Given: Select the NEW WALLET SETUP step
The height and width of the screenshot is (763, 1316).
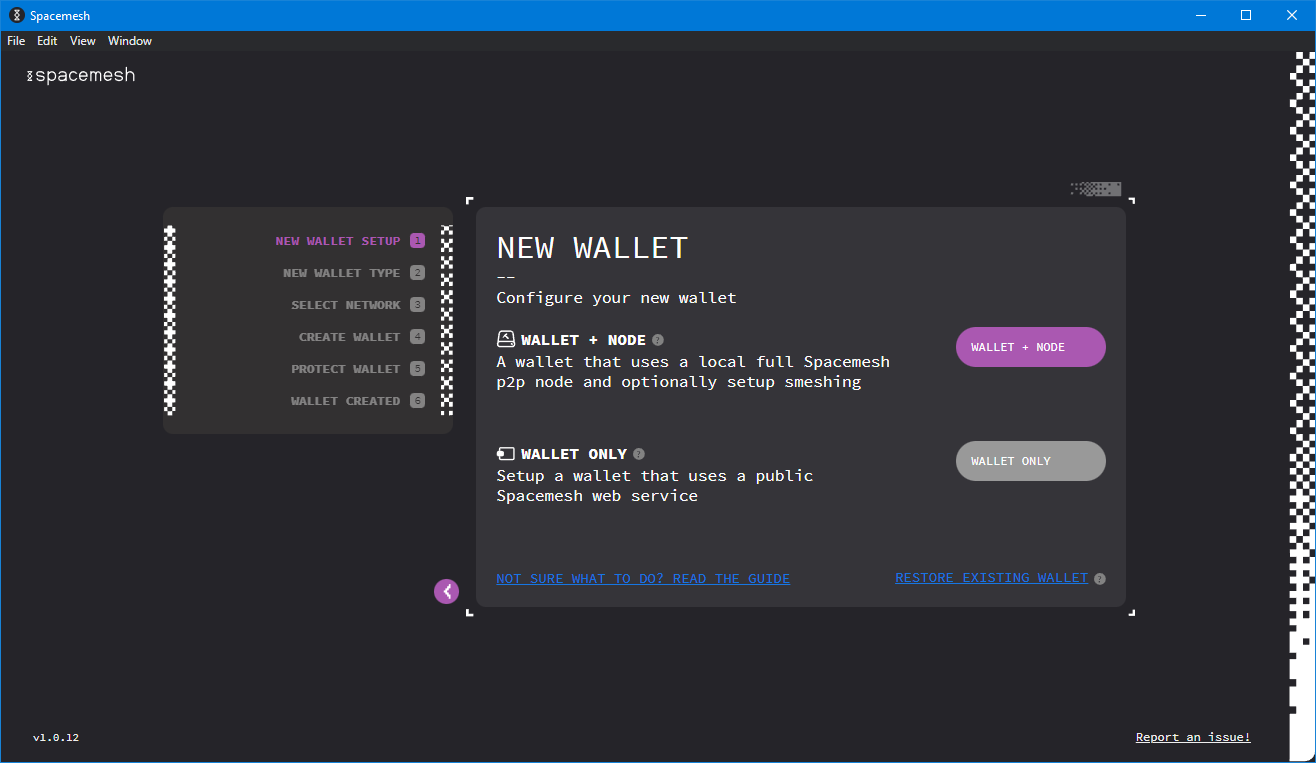Looking at the screenshot, I should coord(338,241).
